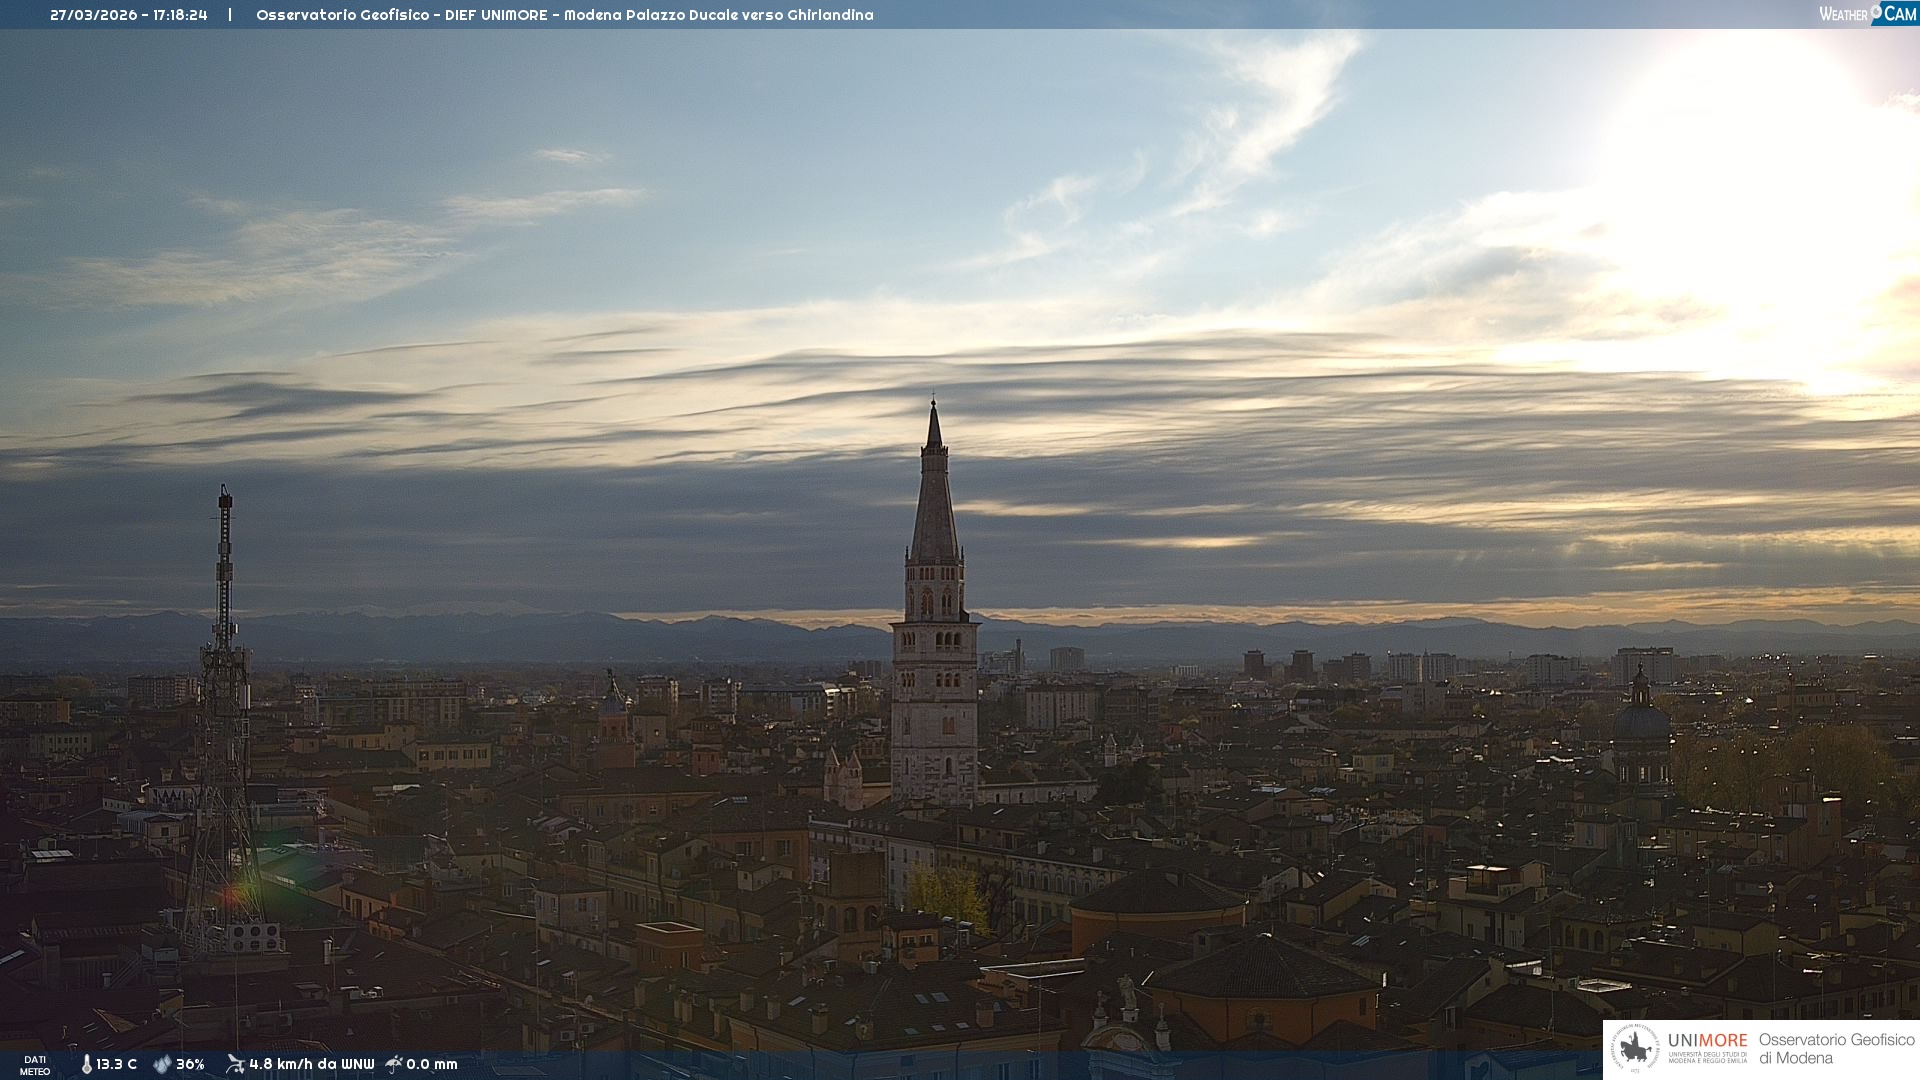1920x1080 pixels.
Task: Click the UNIMORE wordmark text
Action: (1707, 1041)
